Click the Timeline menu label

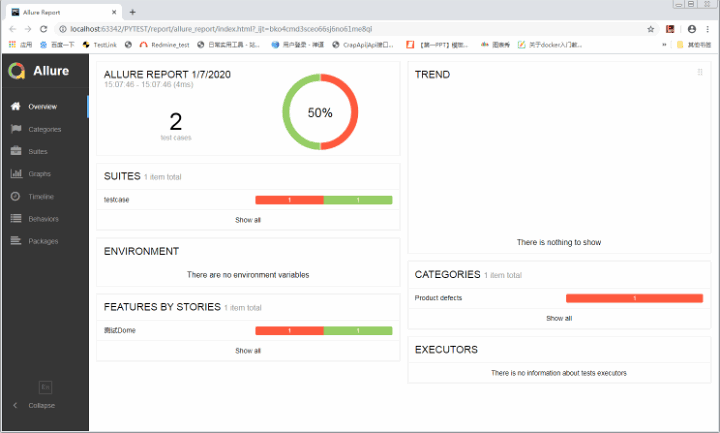tap(41, 197)
